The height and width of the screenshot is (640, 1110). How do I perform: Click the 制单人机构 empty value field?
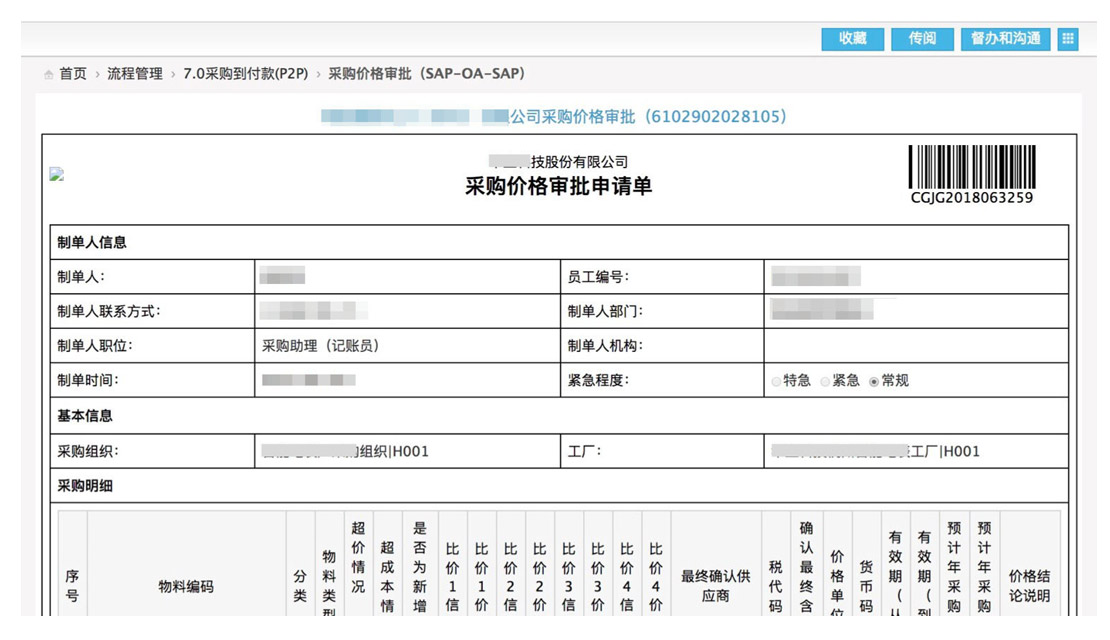915,346
